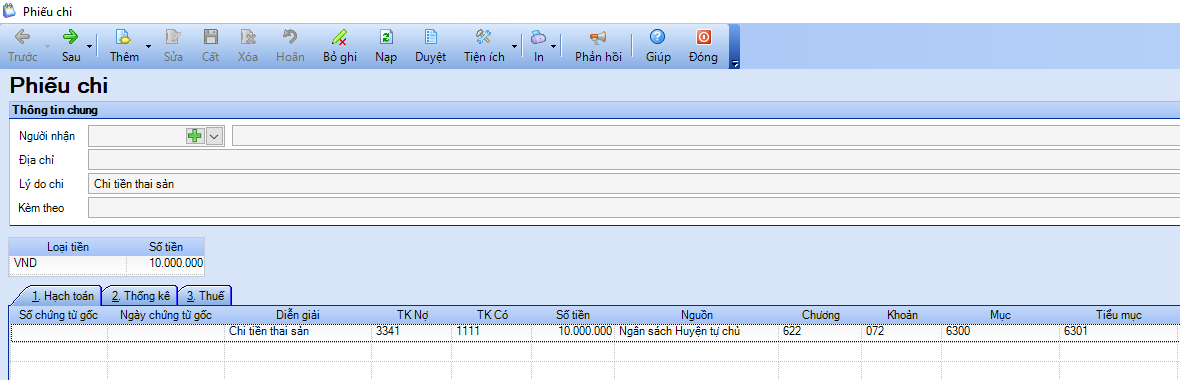Print the voucher with In

[539, 46]
